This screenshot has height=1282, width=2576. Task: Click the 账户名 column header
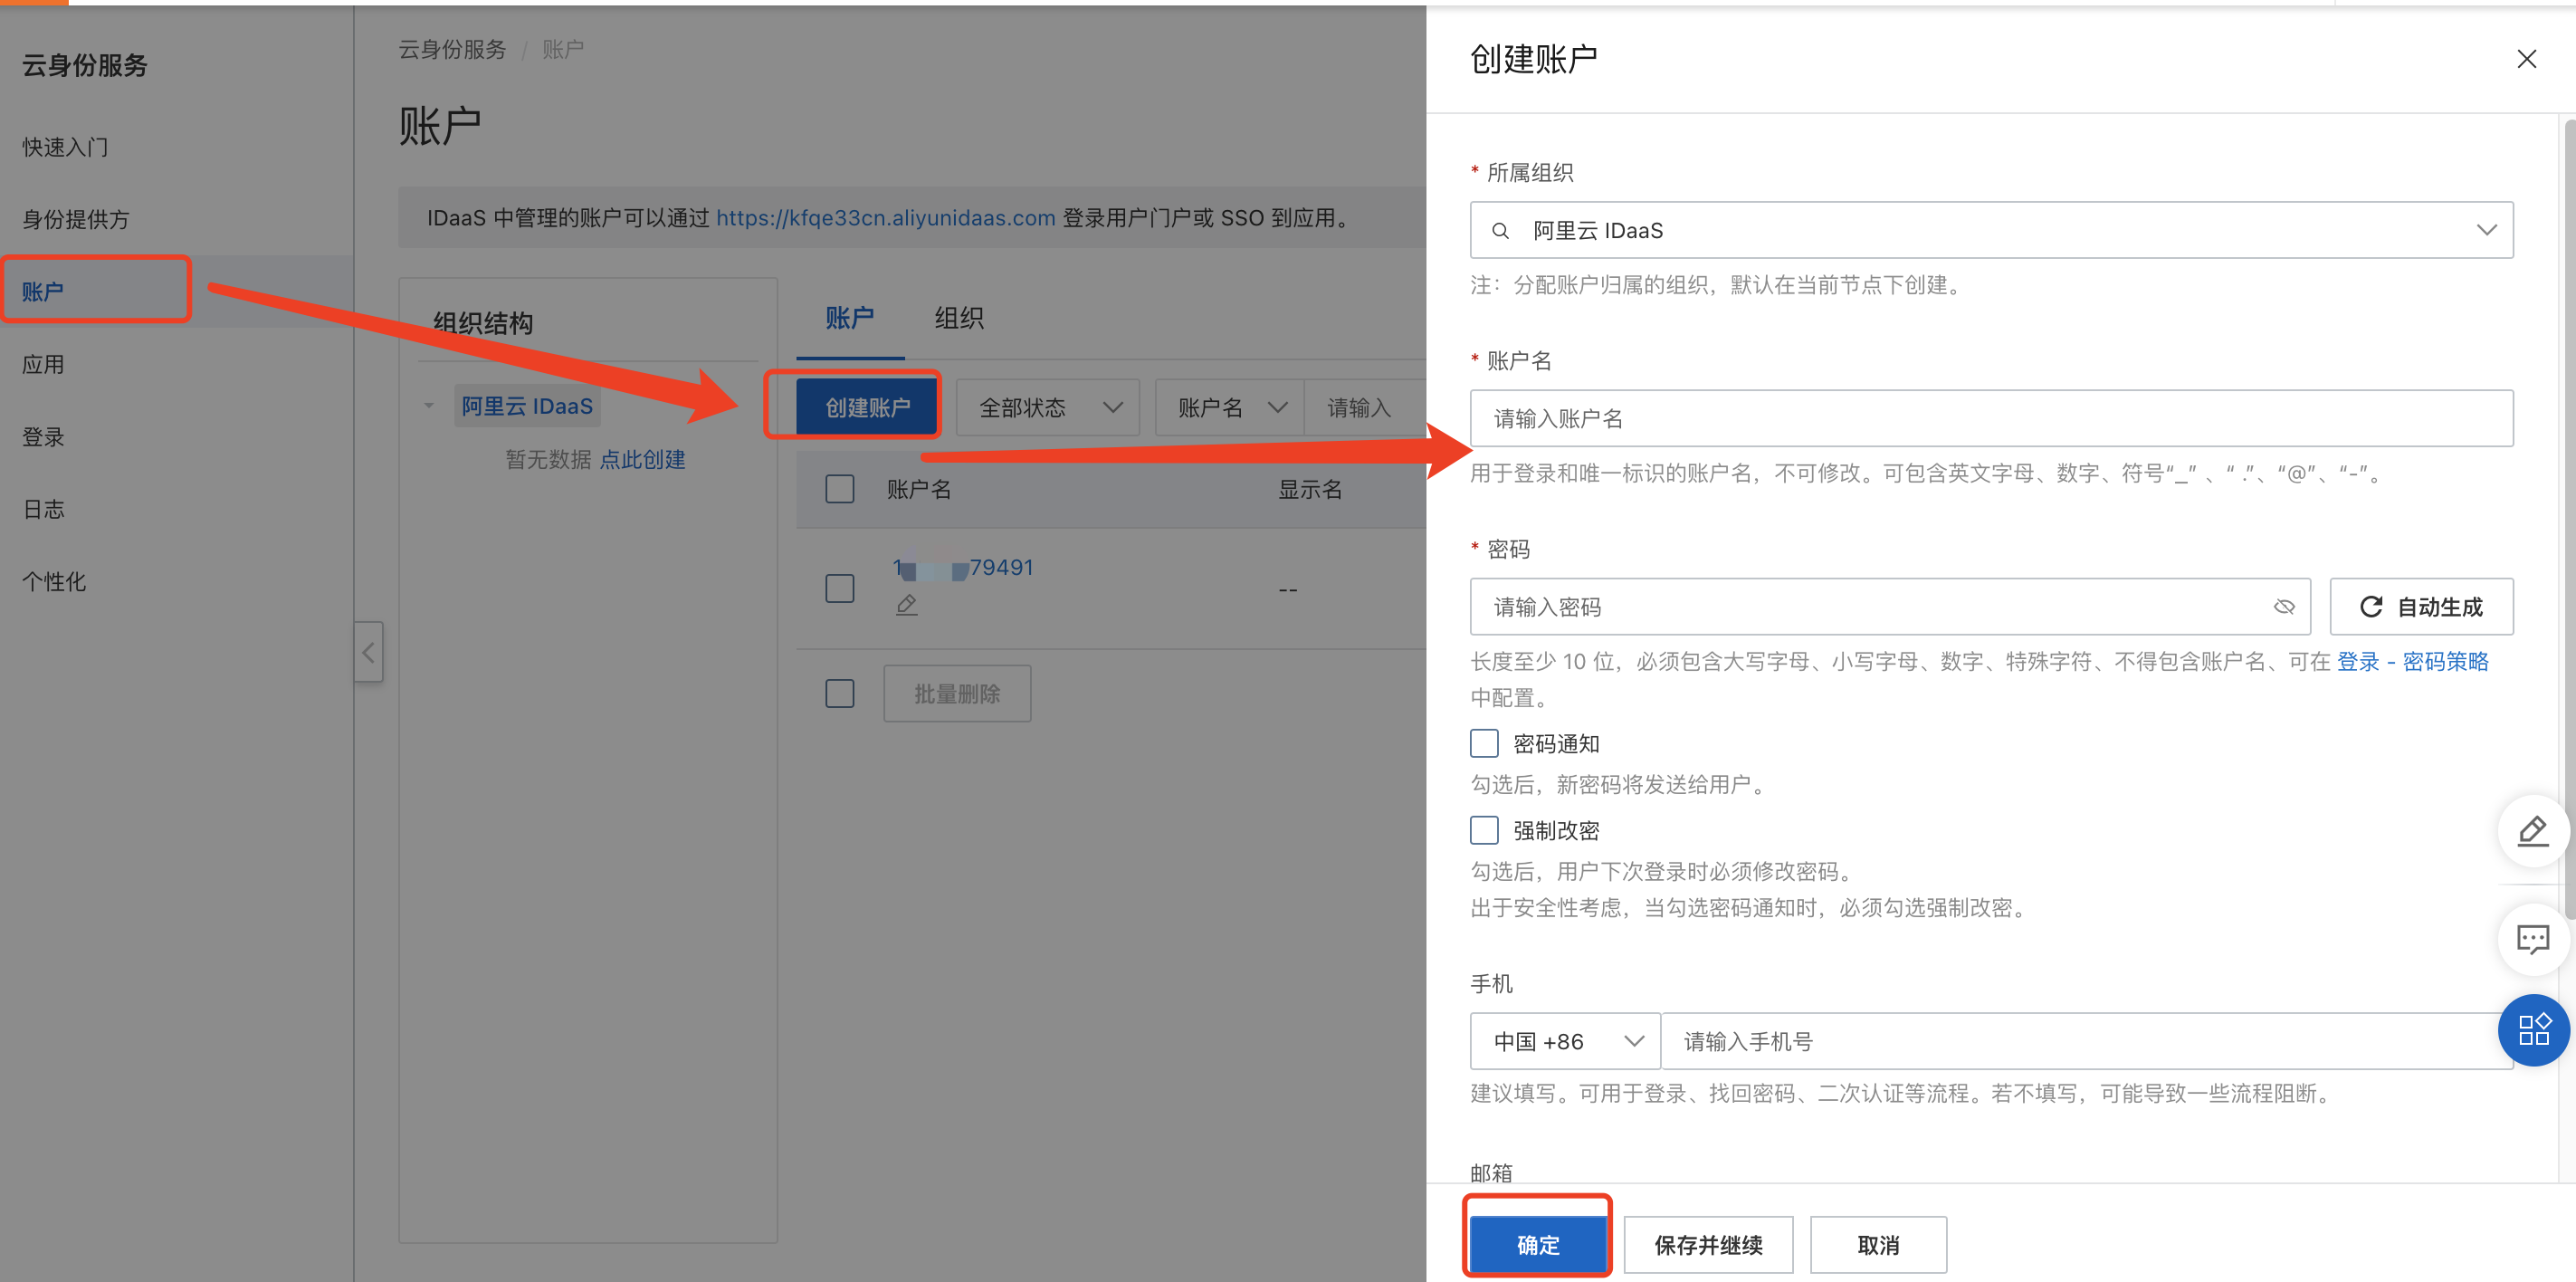coord(919,489)
